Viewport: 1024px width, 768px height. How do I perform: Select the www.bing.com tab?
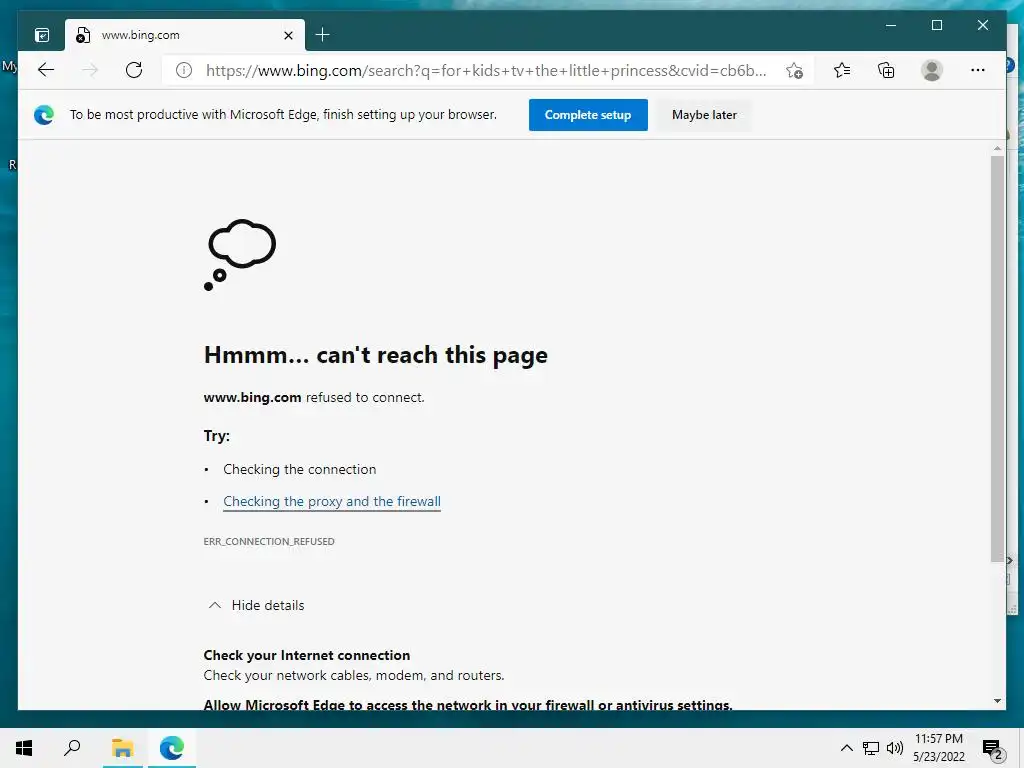pos(185,35)
